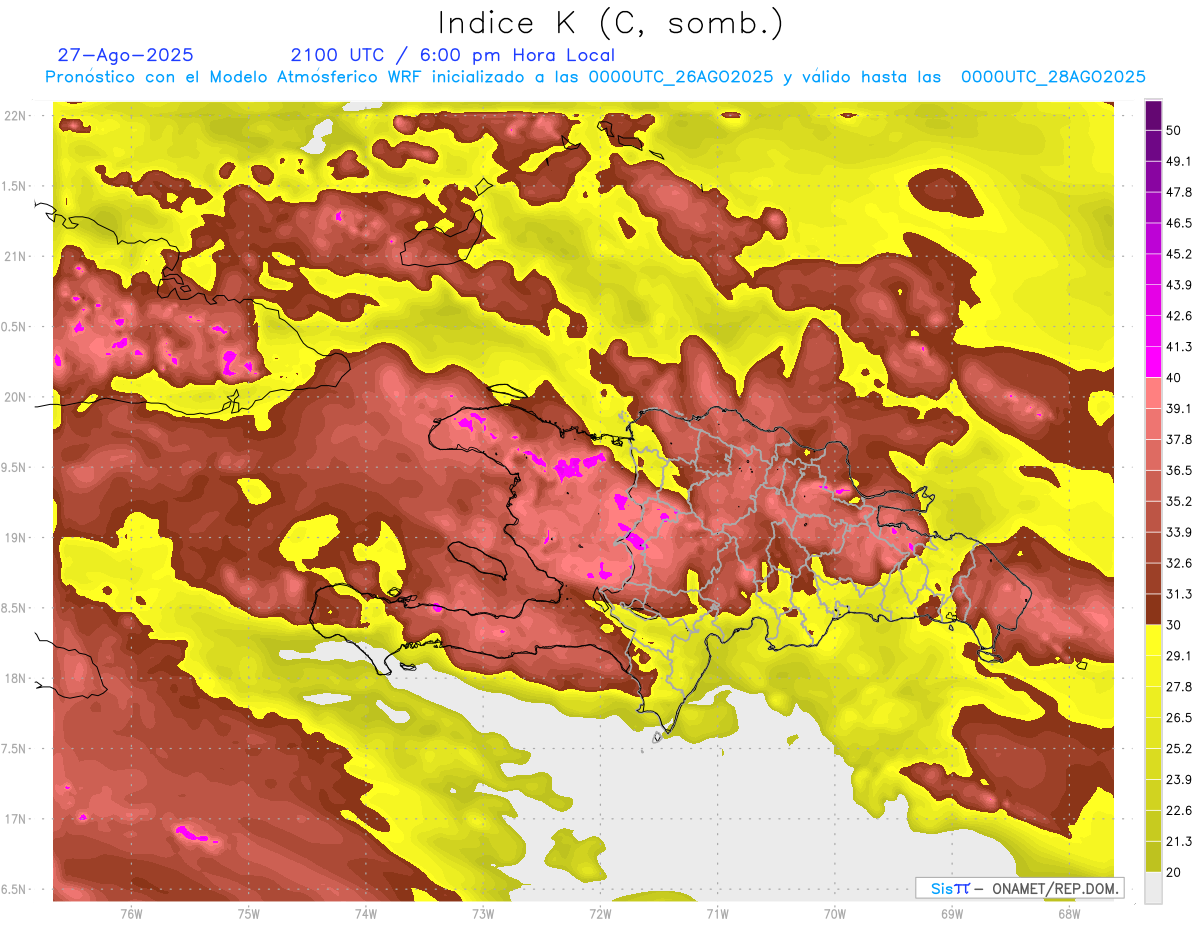Click the '71W' longitude label
Image resolution: width=1200 pixels, height=927 pixels.
pyautogui.click(x=717, y=913)
